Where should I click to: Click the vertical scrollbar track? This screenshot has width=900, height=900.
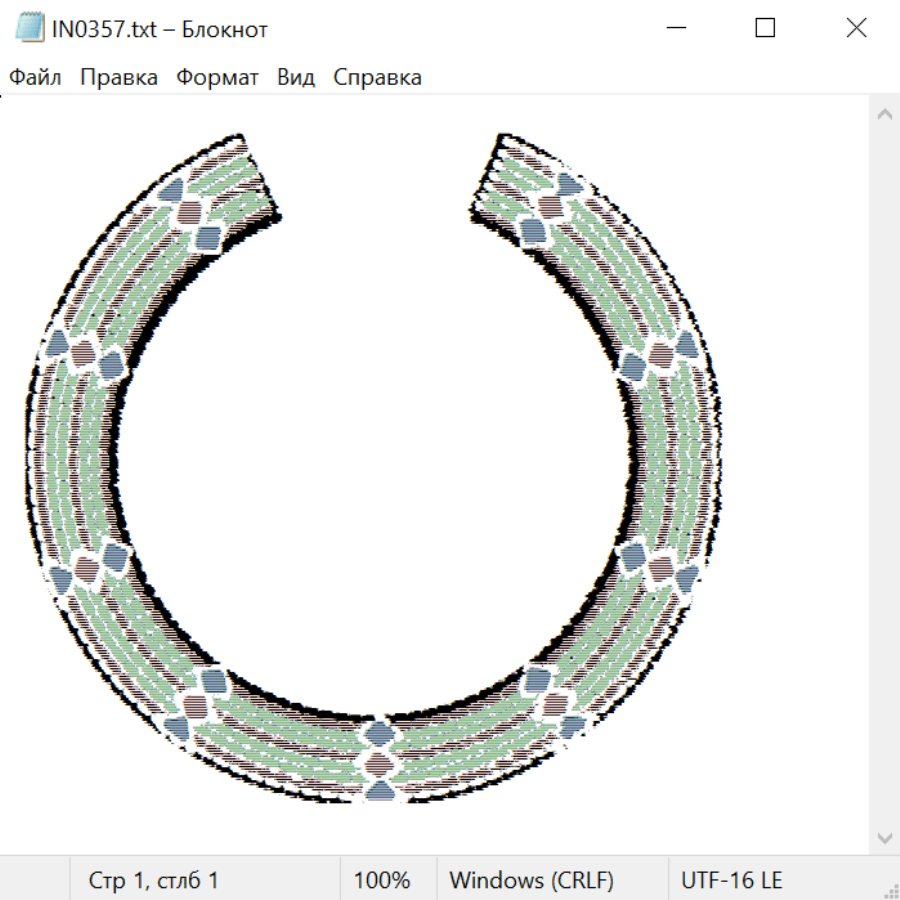[884, 475]
